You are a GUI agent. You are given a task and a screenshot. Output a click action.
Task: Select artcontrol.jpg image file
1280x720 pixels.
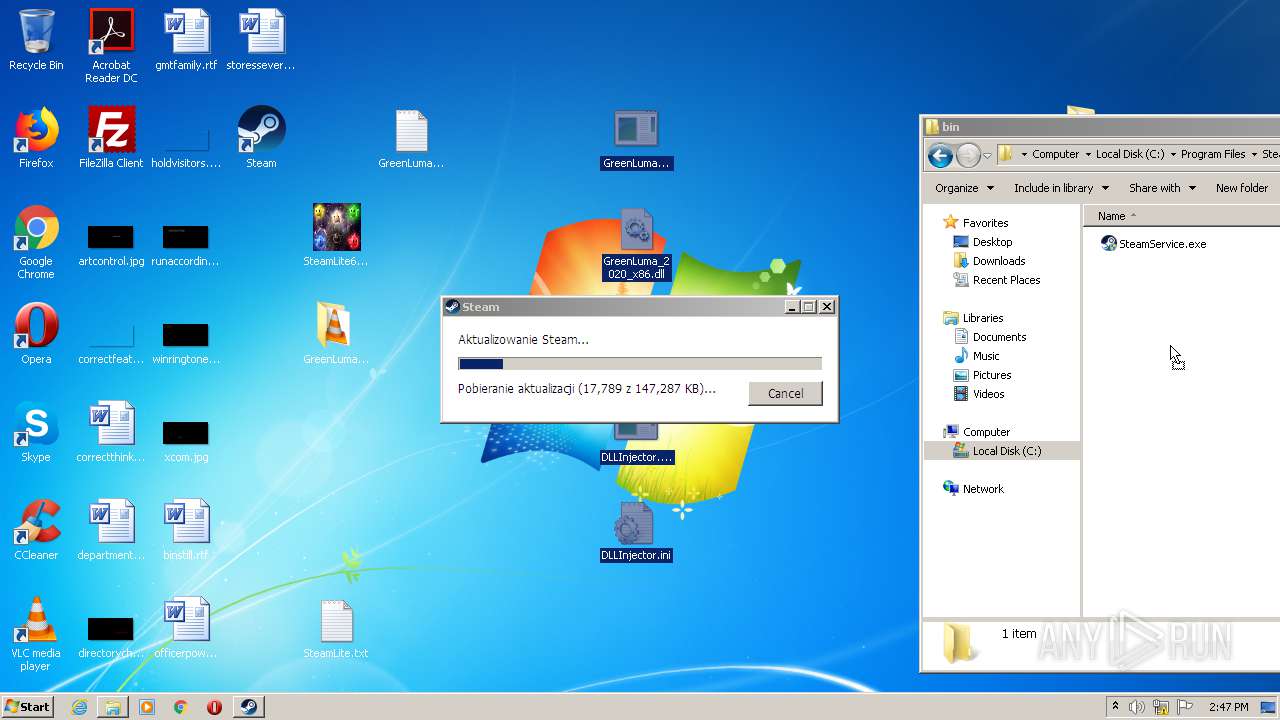click(111, 246)
